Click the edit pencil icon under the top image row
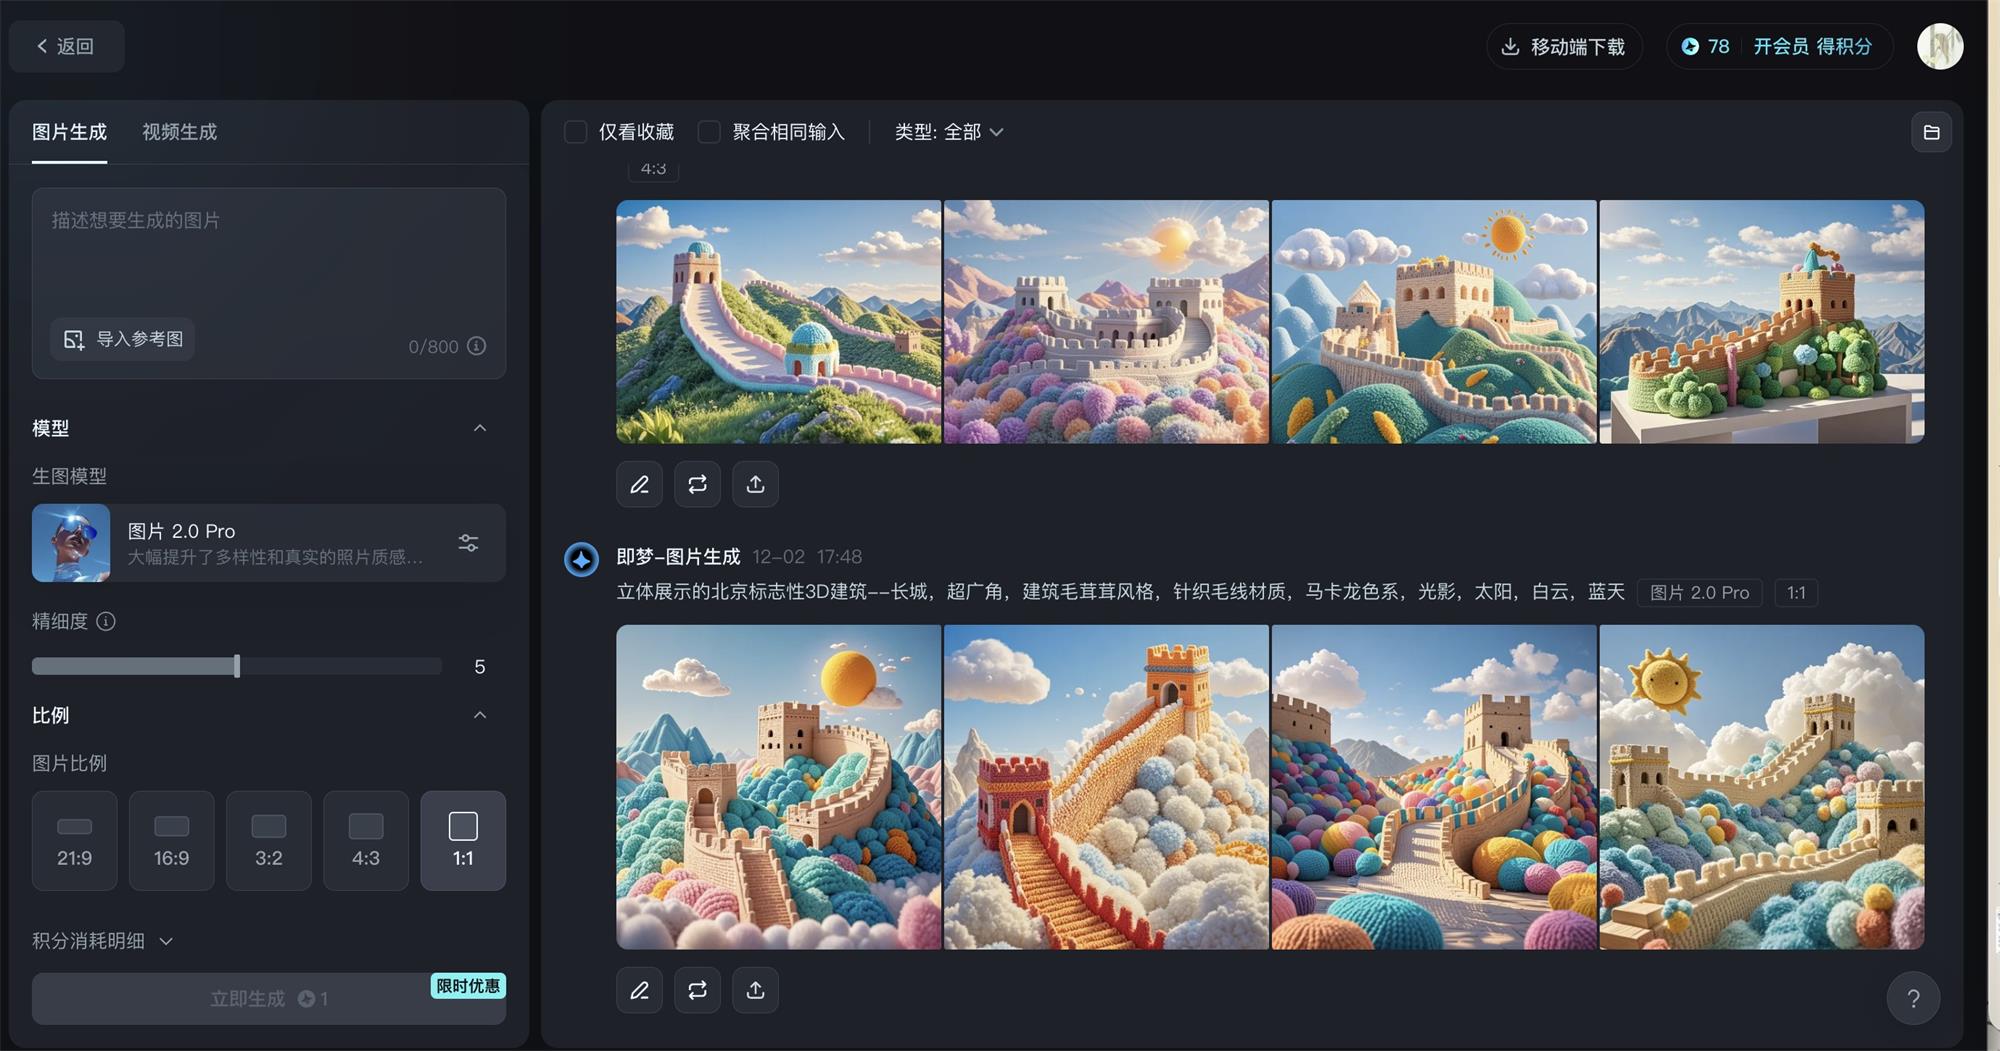 click(x=639, y=484)
